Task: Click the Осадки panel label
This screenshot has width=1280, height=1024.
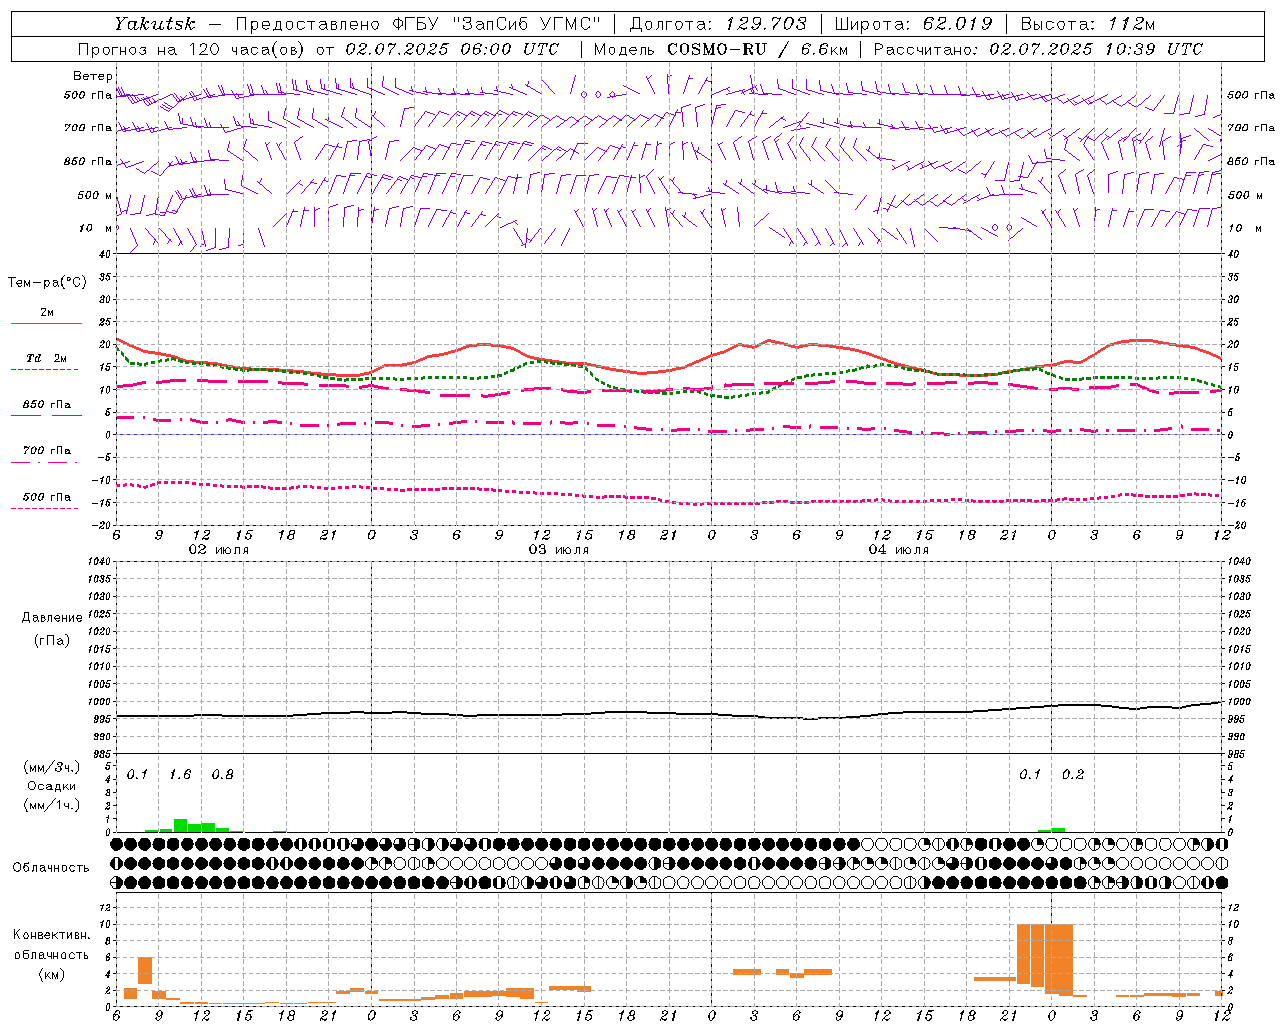Action: click(x=52, y=786)
